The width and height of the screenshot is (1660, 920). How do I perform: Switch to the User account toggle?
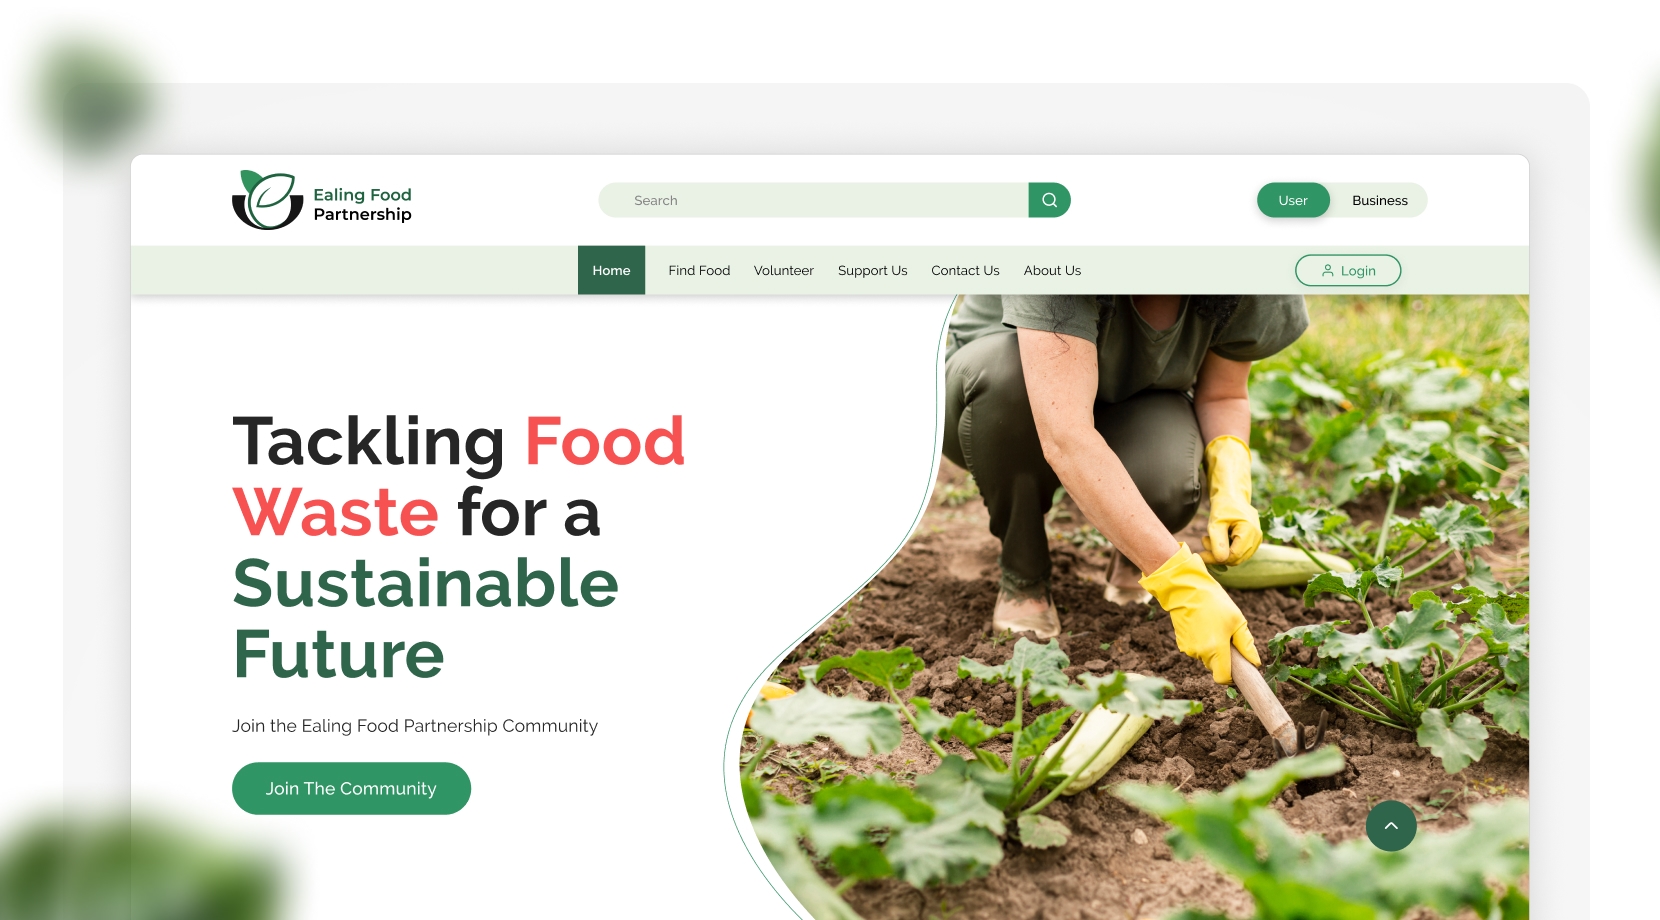[x=1293, y=200]
